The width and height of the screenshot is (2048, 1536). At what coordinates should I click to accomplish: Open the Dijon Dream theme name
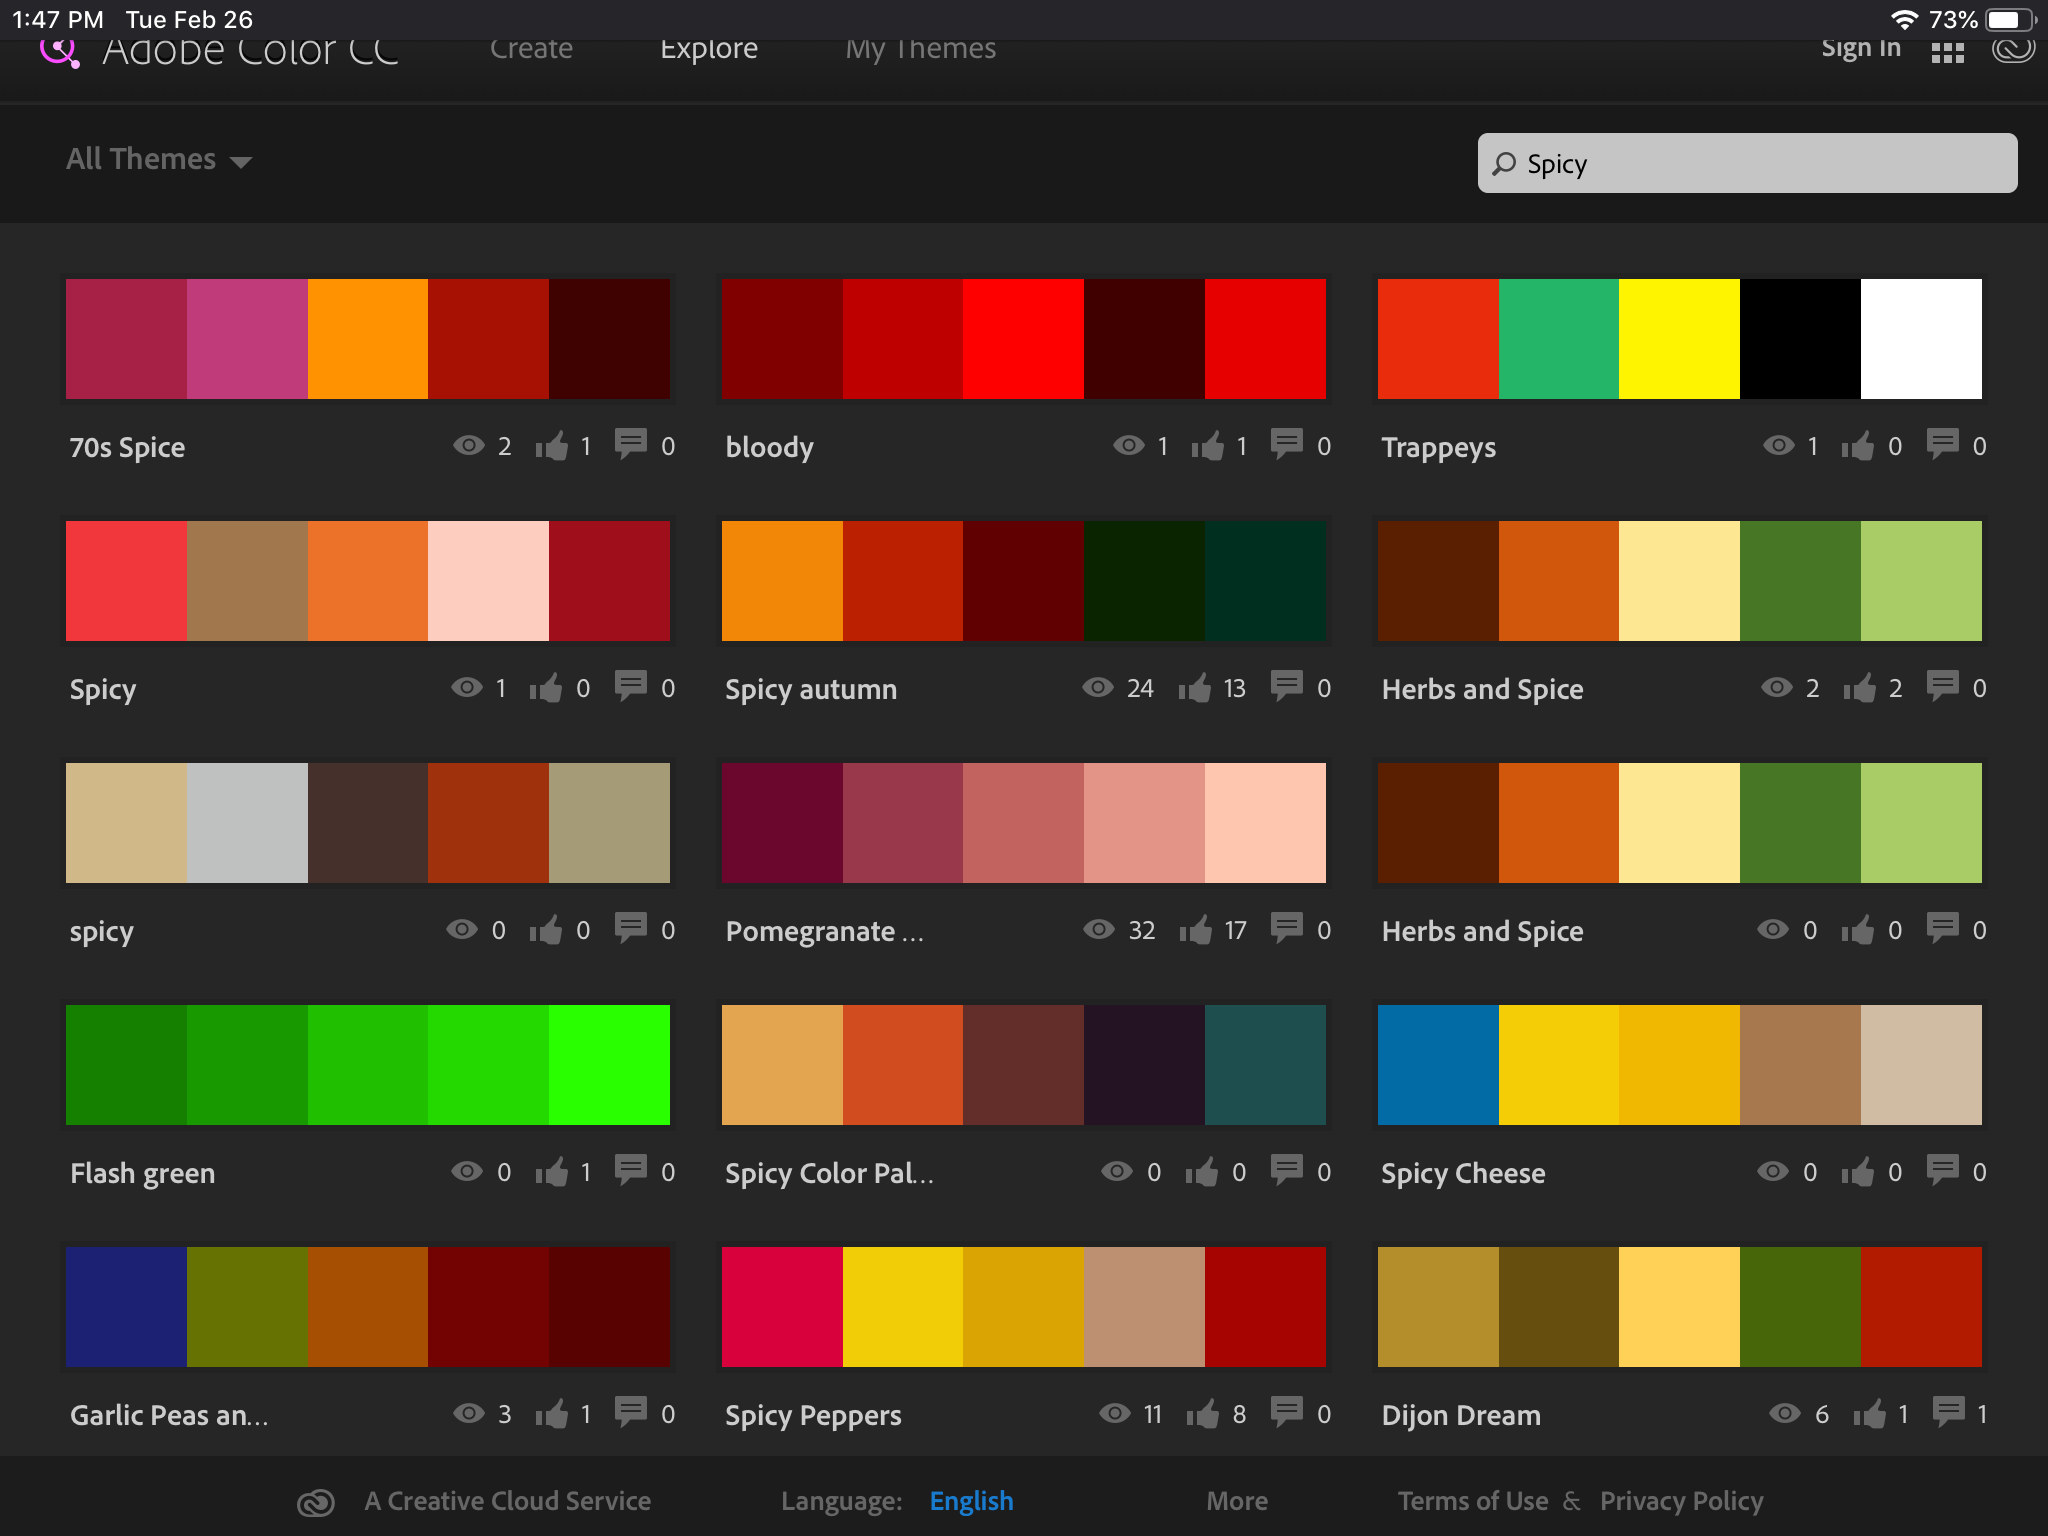pos(1461,1415)
